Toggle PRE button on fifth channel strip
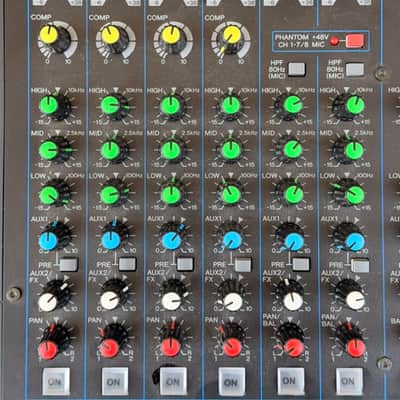Screen dimensions: 400x400 pos(301,265)
